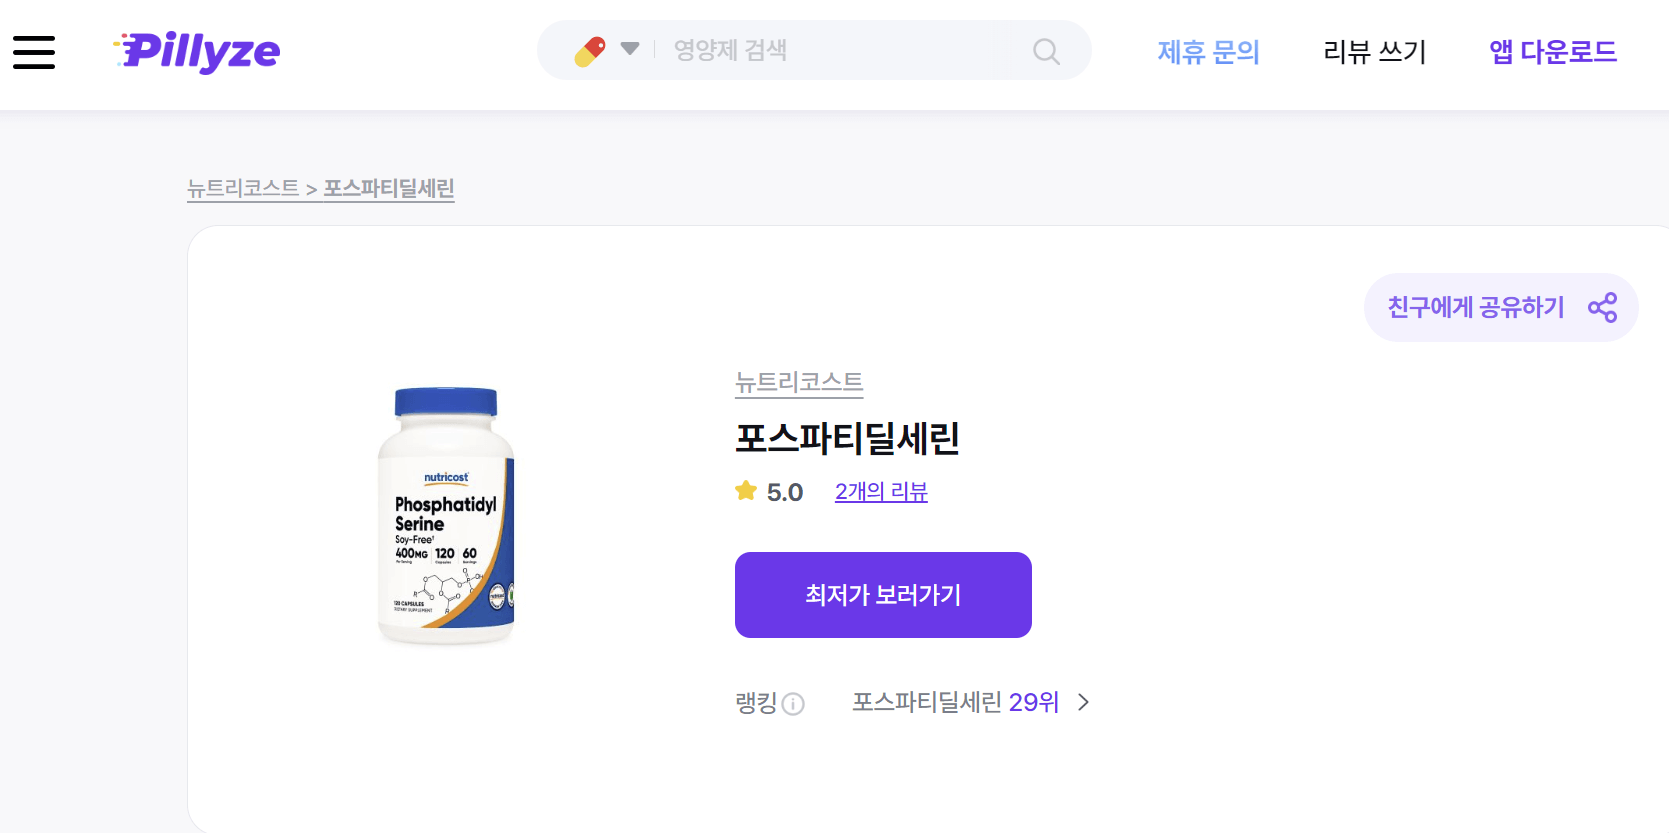Select 리뷰 쓰기 in the top navigation
This screenshot has height=833, width=1669.
tap(1374, 52)
